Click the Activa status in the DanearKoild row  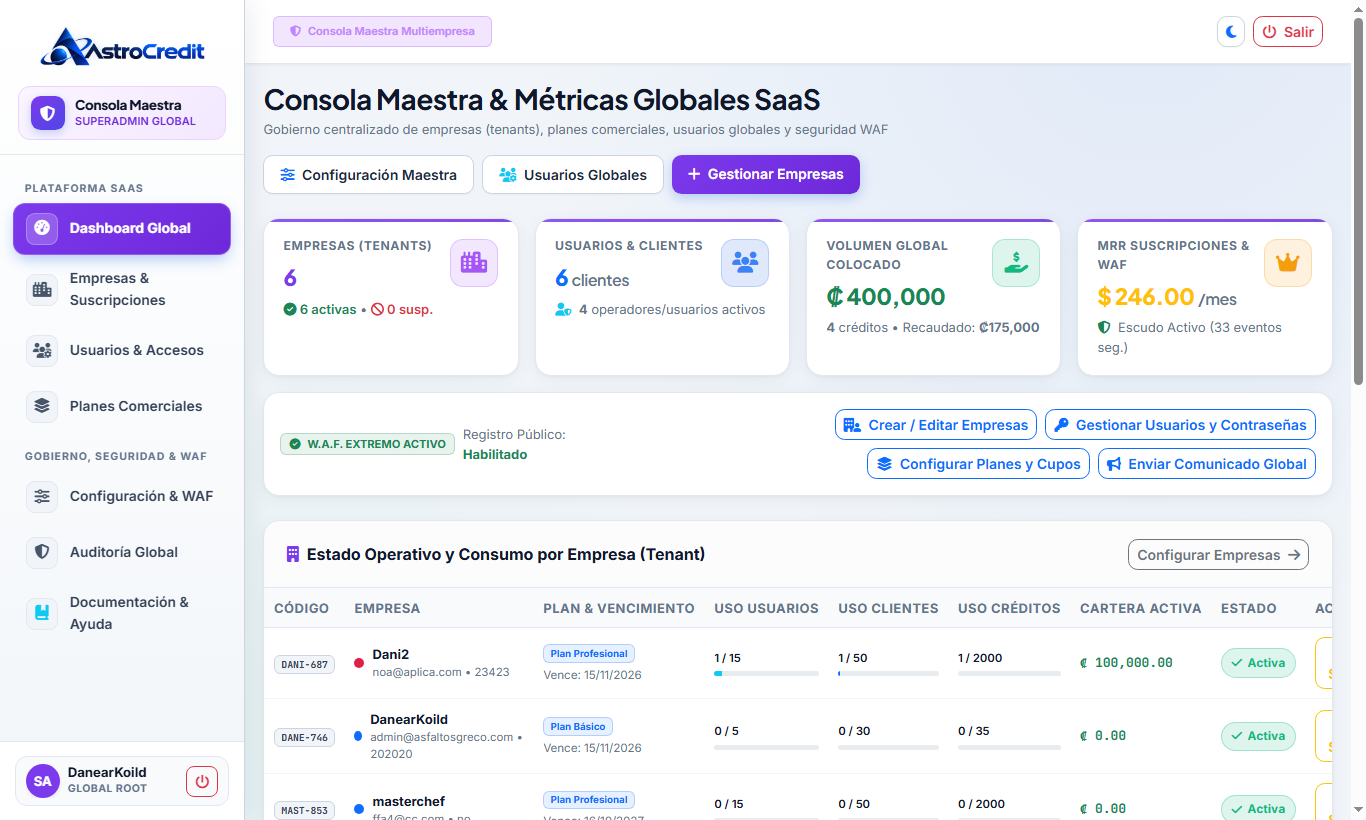1258,736
